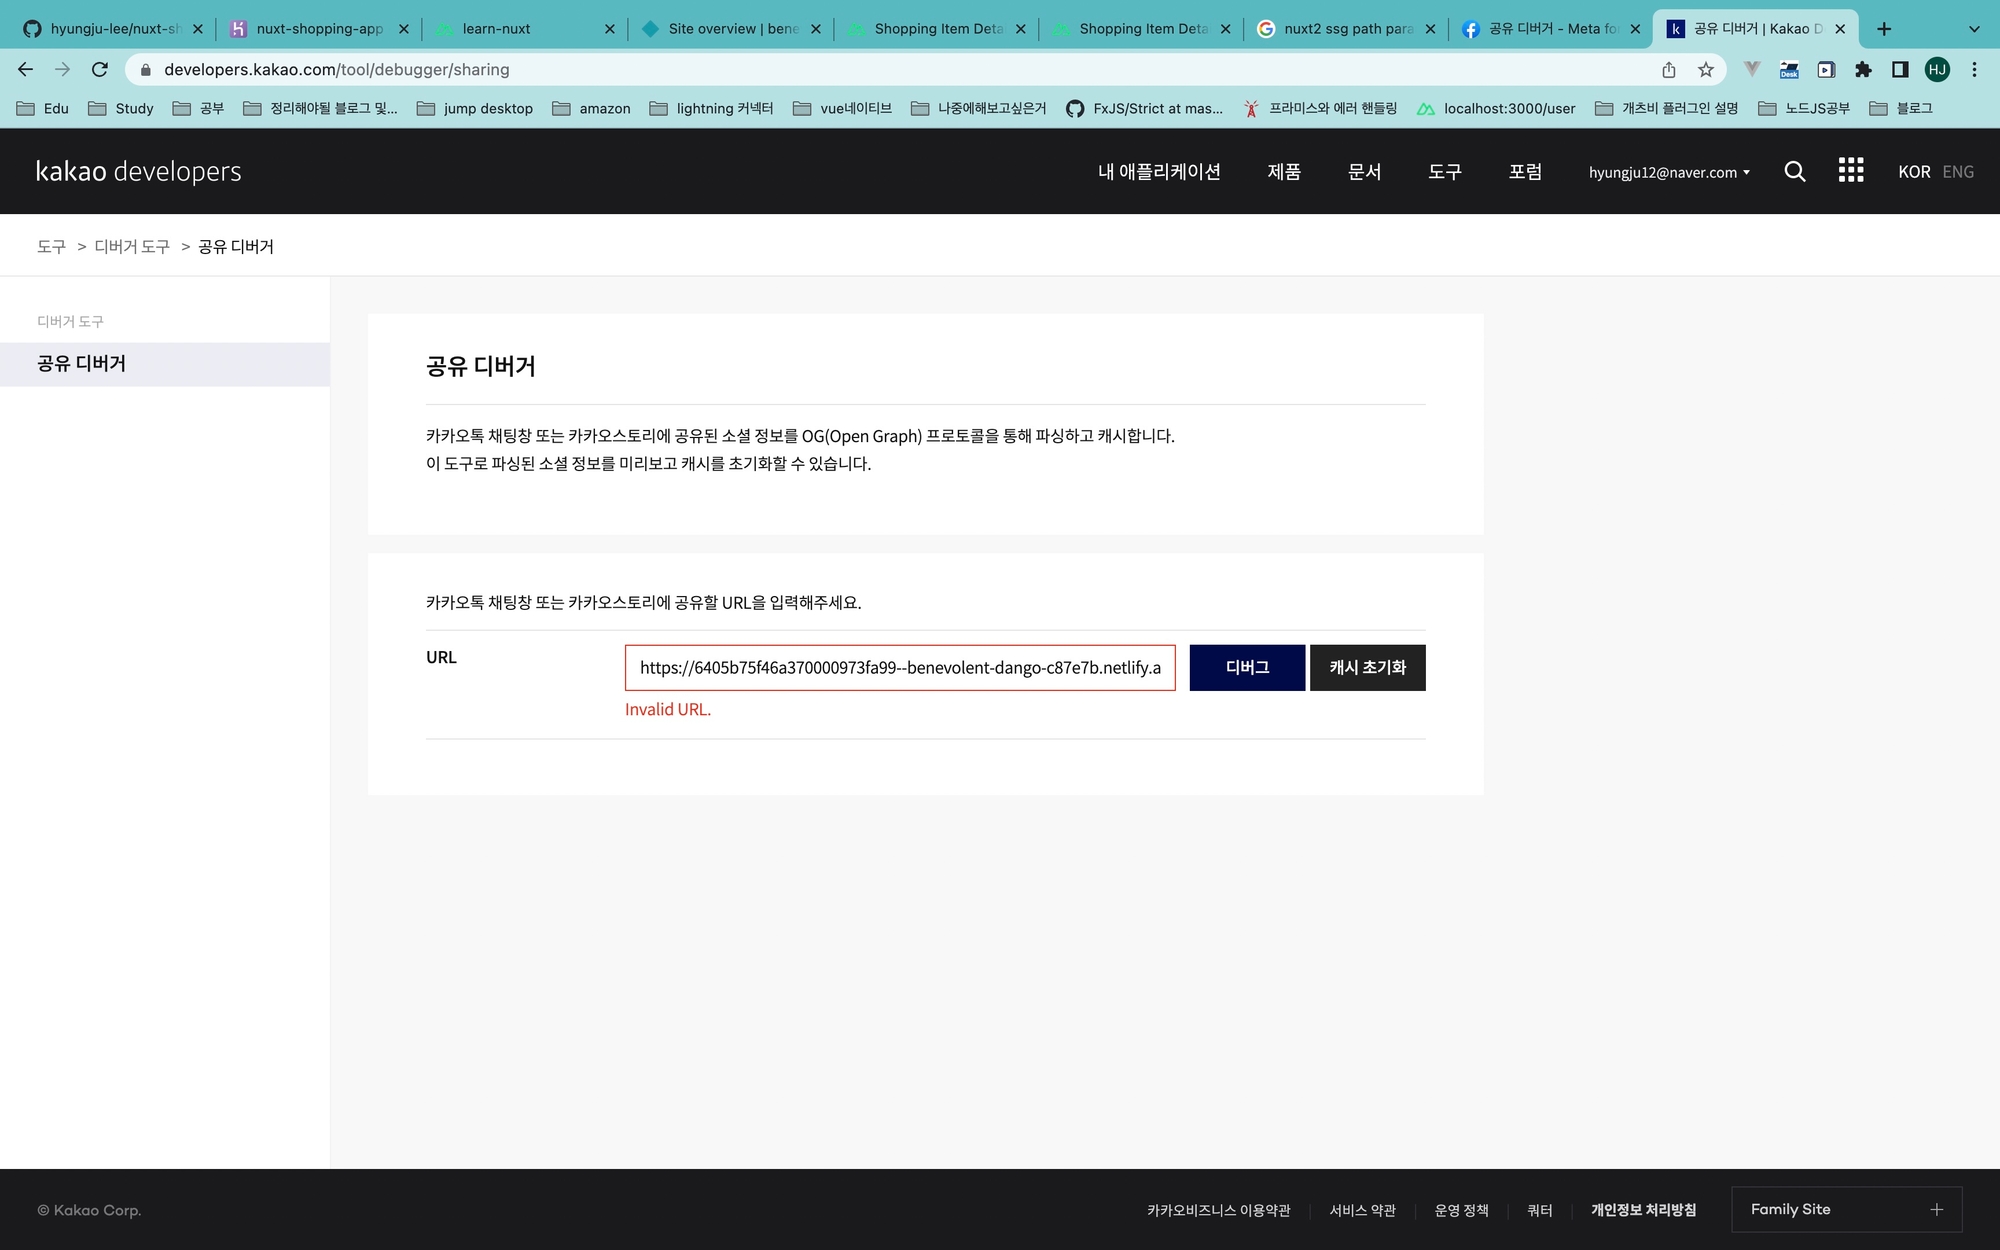Click the URL input field
The height and width of the screenshot is (1250, 2000).
(900, 668)
